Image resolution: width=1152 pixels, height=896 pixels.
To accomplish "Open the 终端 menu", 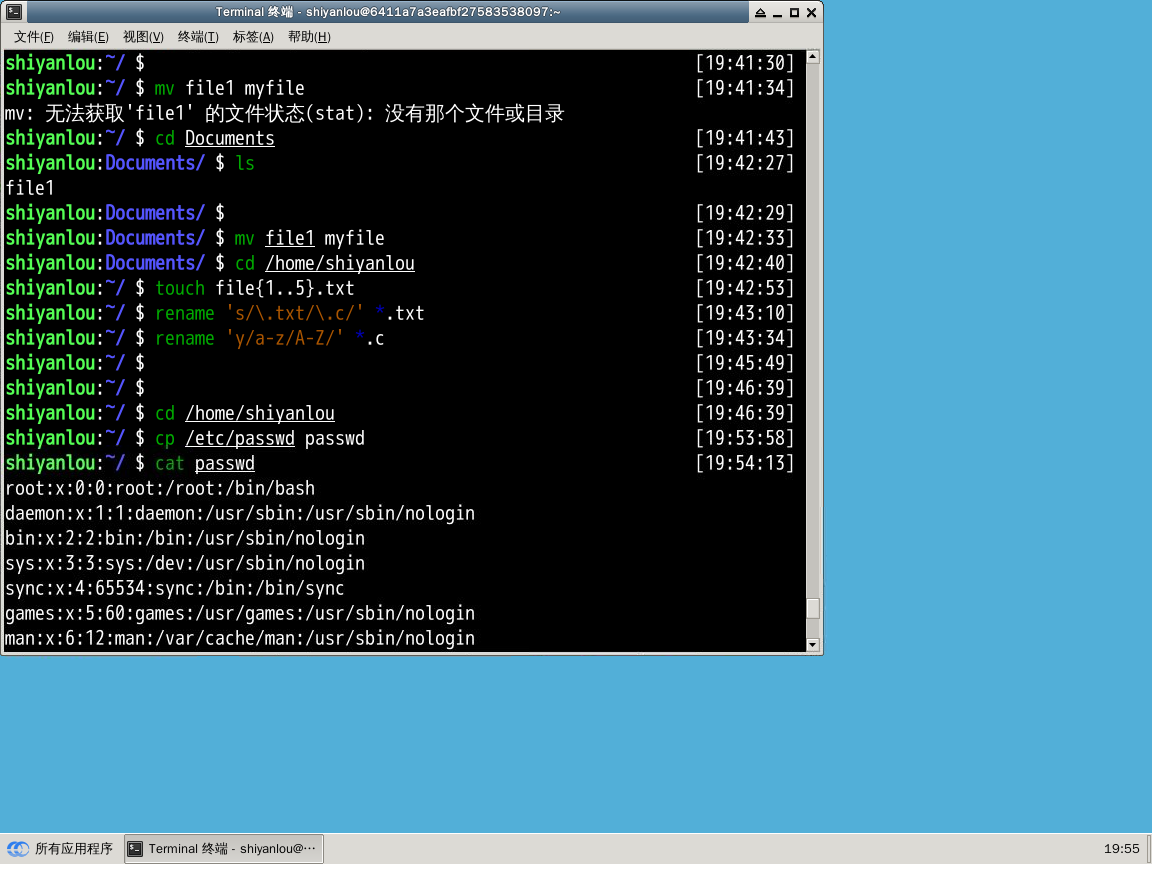I will [197, 36].
